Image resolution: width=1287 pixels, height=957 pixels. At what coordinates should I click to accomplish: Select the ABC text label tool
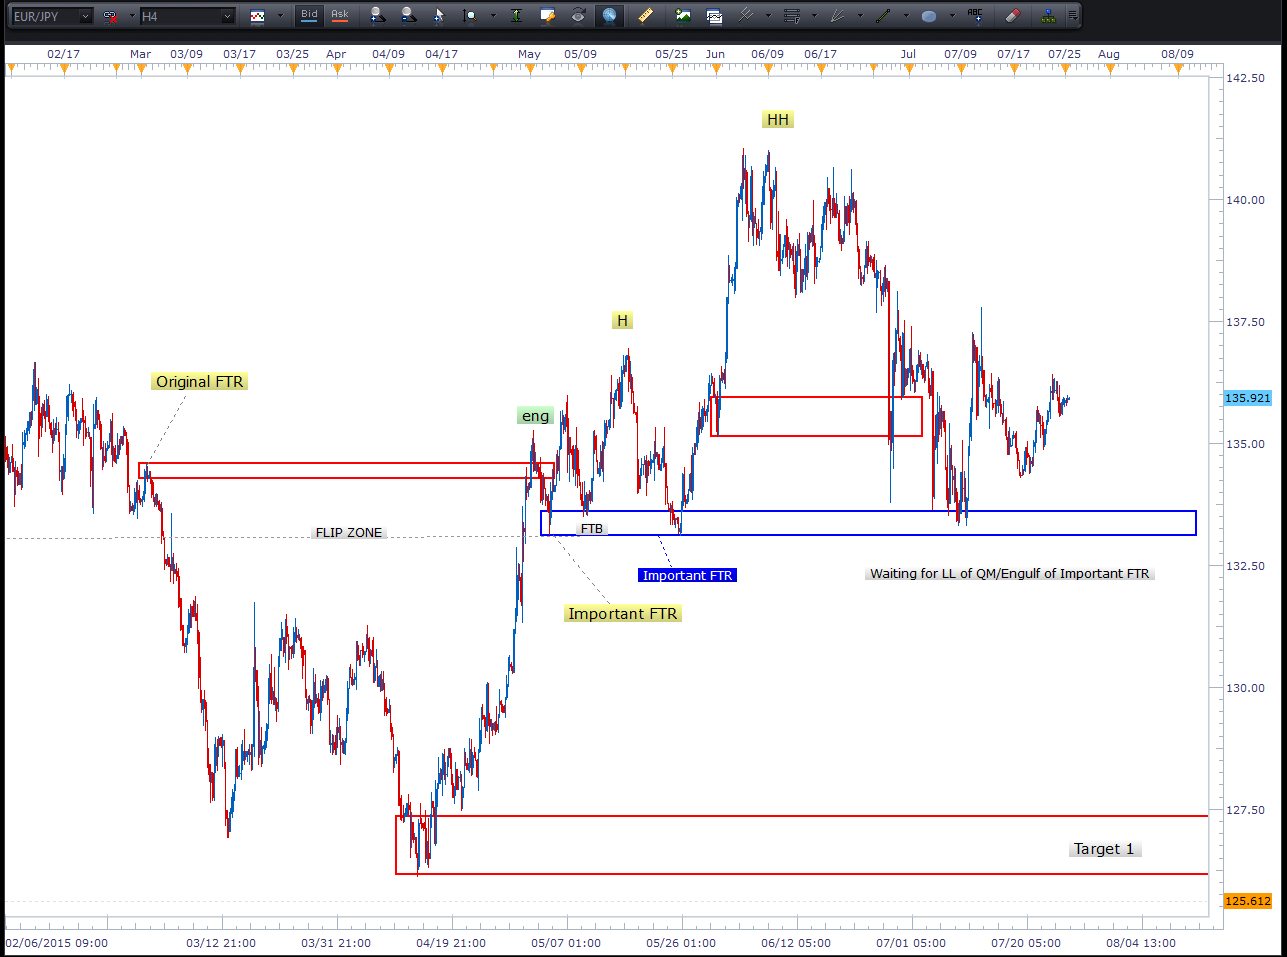[975, 15]
